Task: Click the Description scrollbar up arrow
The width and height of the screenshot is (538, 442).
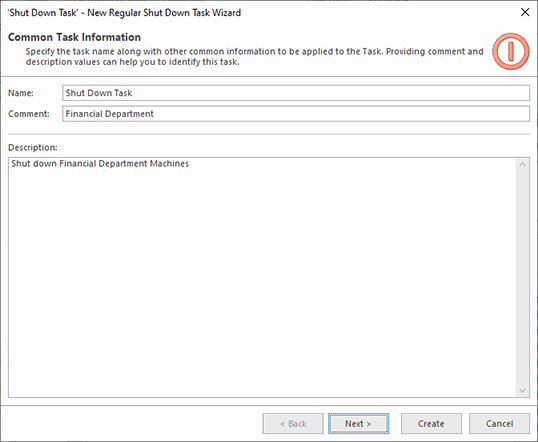Action: coord(522,164)
